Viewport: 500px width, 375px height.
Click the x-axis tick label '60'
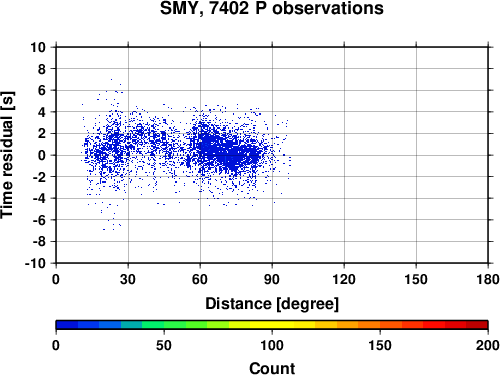[x=200, y=279]
